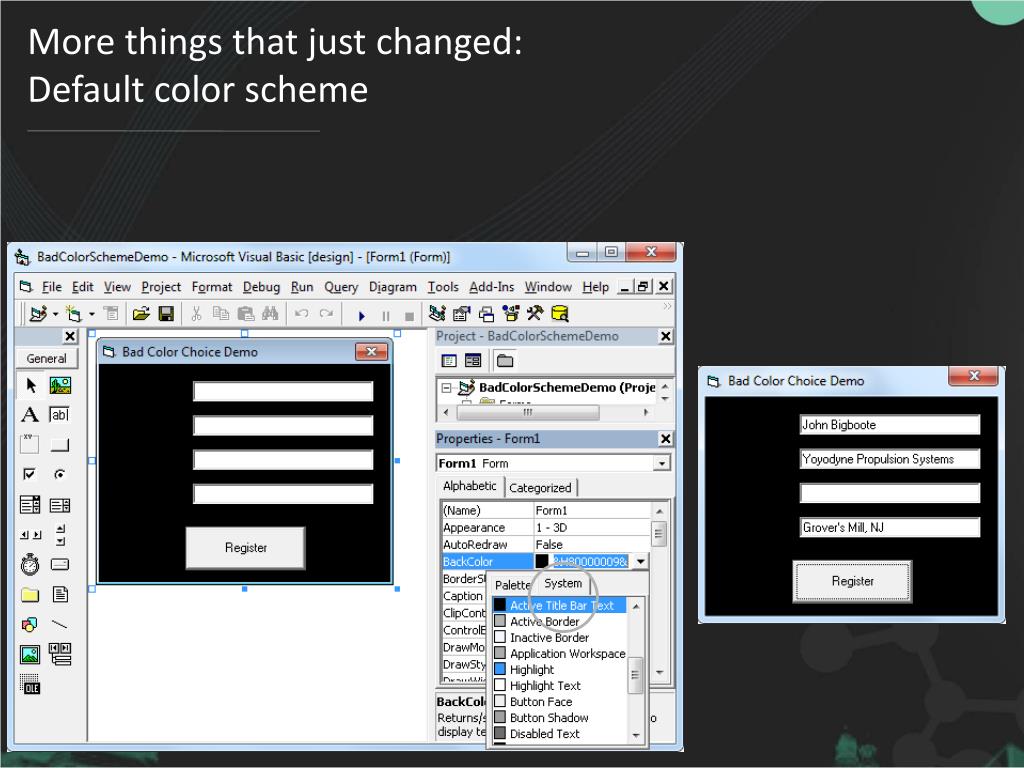The image size is (1024, 768).
Task: Click Register button in design form
Action: click(x=246, y=548)
